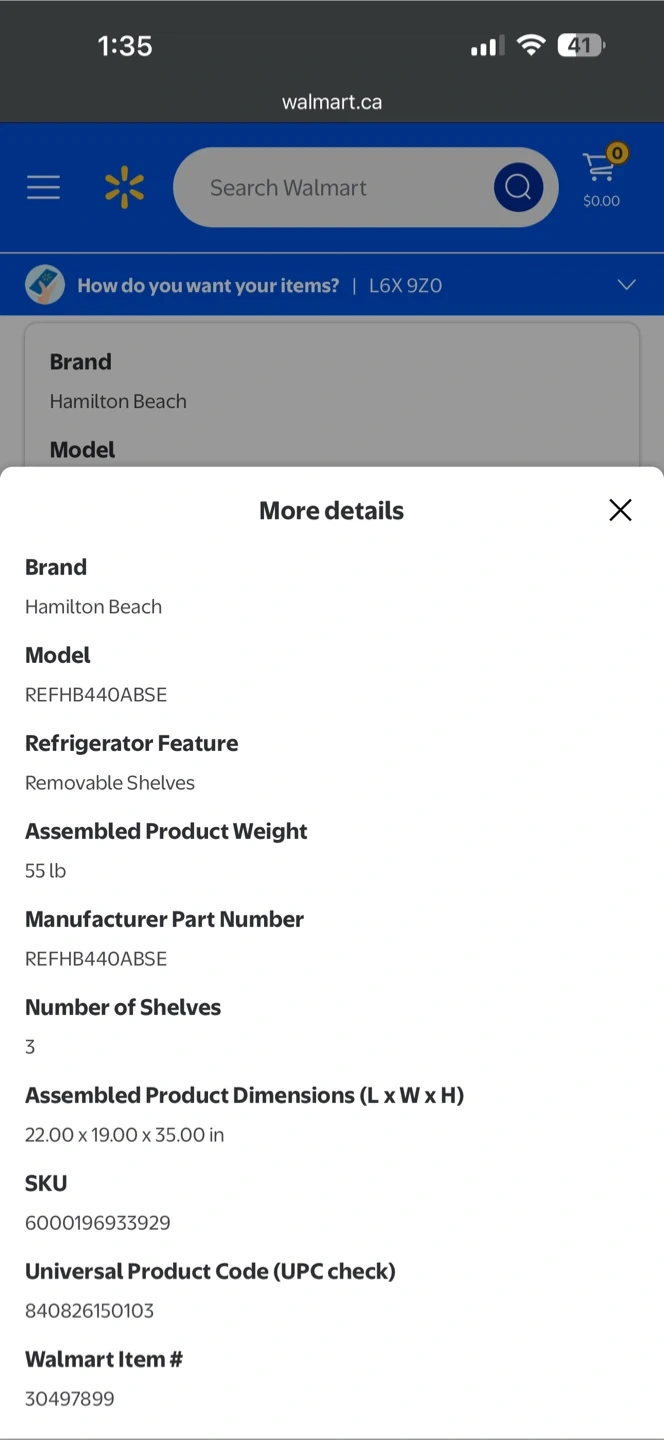664x1440 pixels.
Task: Expand the How do you want your items chevron
Action: [x=626, y=285]
